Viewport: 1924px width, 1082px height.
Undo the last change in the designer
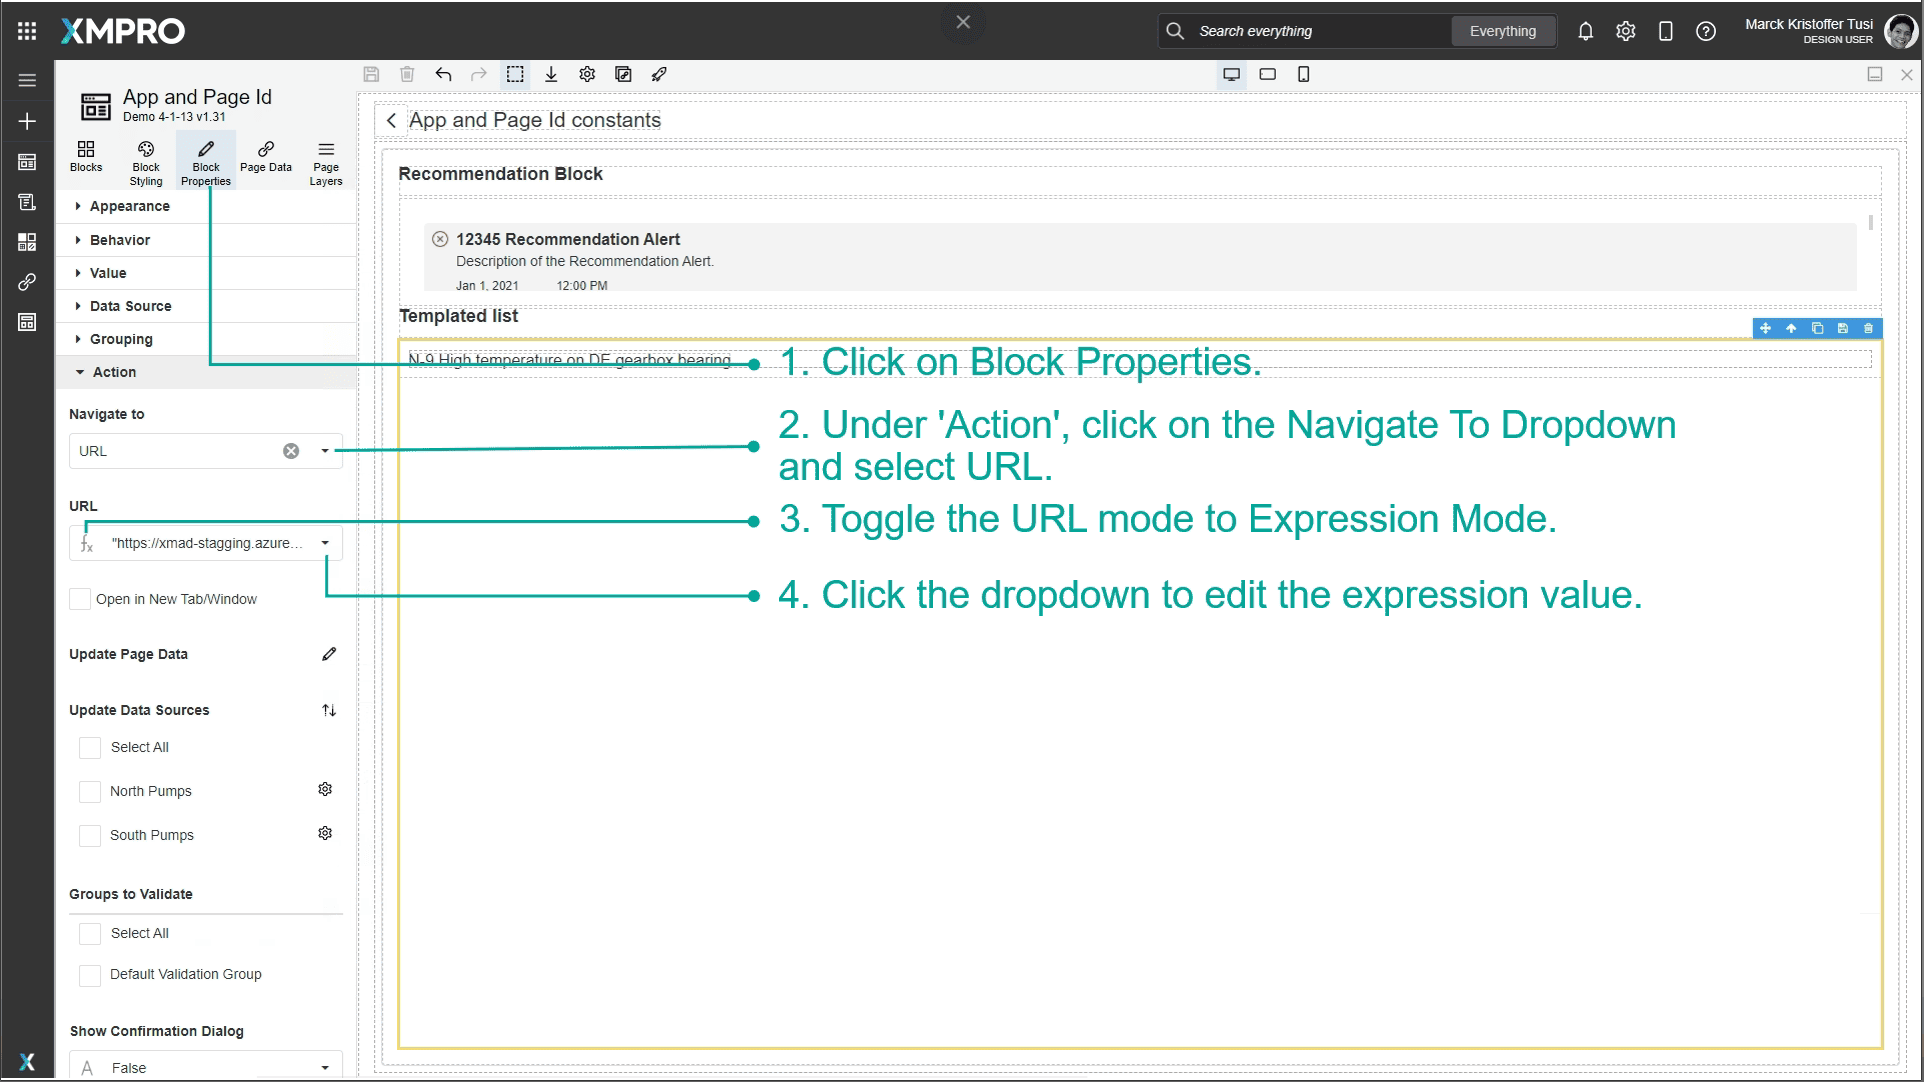(443, 74)
